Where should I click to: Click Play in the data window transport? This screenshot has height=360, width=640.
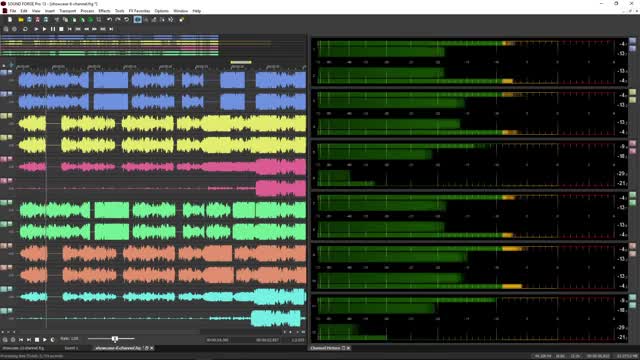coord(45,340)
